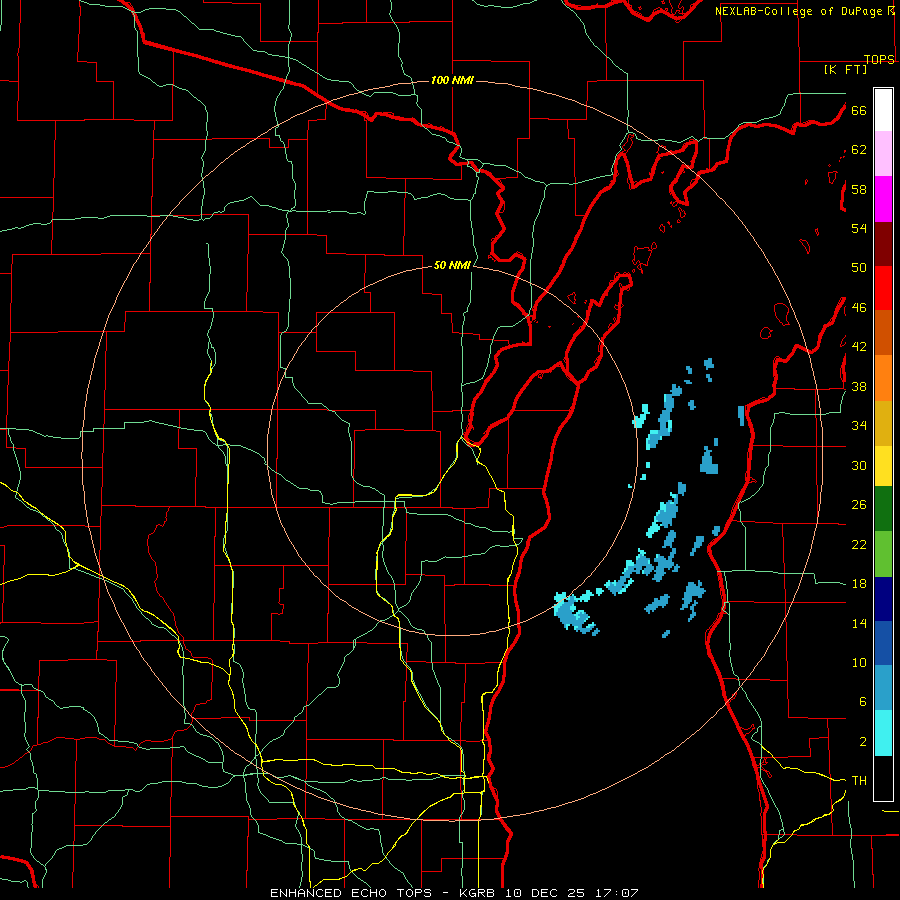Screen dimensions: 900x900
Task: Click the legend value 46
Action: (x=859, y=308)
